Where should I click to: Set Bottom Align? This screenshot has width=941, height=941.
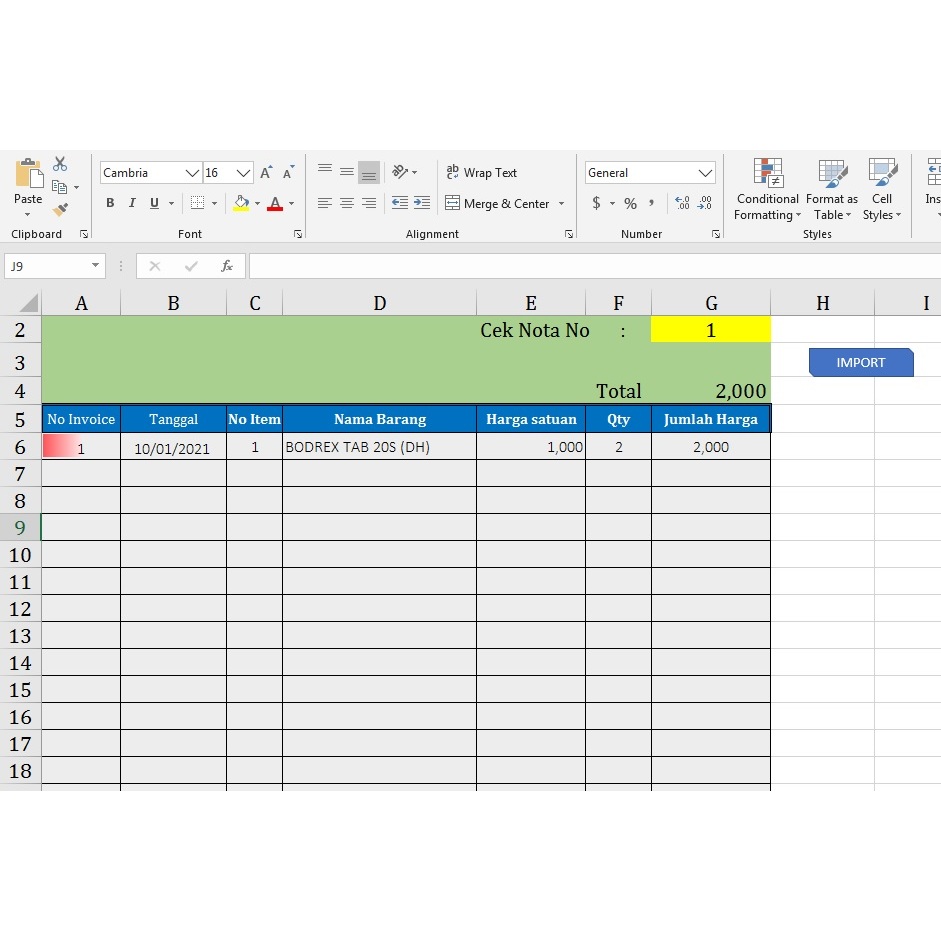(x=369, y=172)
